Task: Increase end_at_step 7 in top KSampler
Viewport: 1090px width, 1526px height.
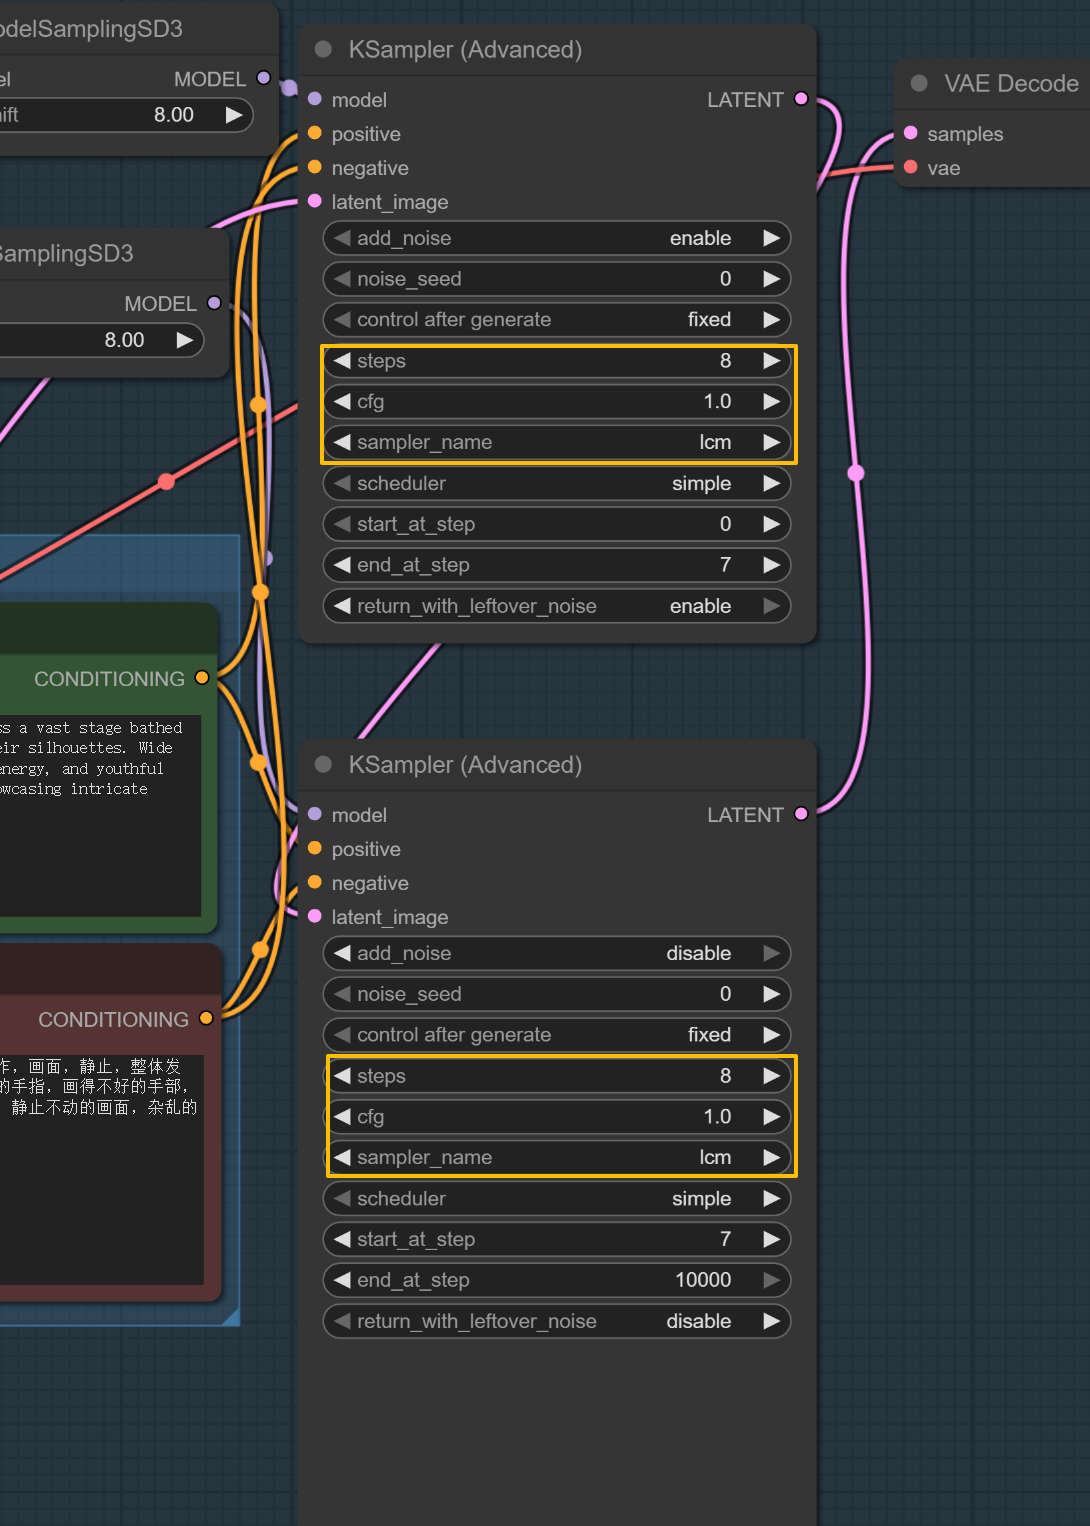Action: [x=771, y=565]
